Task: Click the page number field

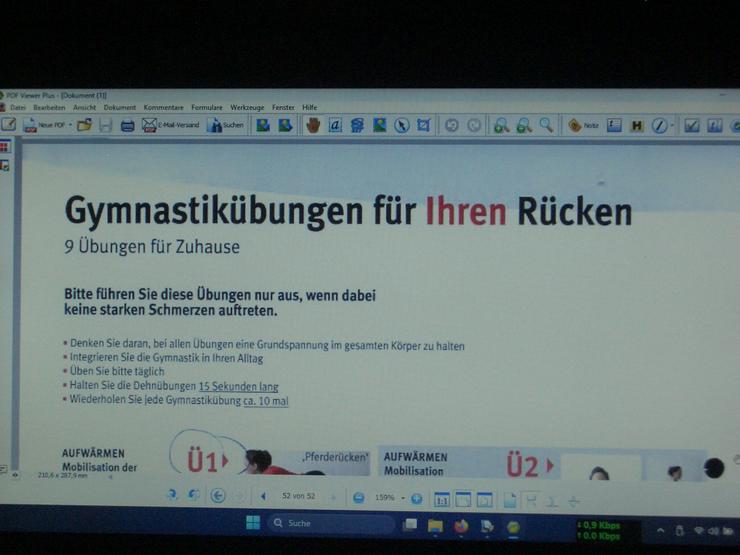Action: [298, 497]
